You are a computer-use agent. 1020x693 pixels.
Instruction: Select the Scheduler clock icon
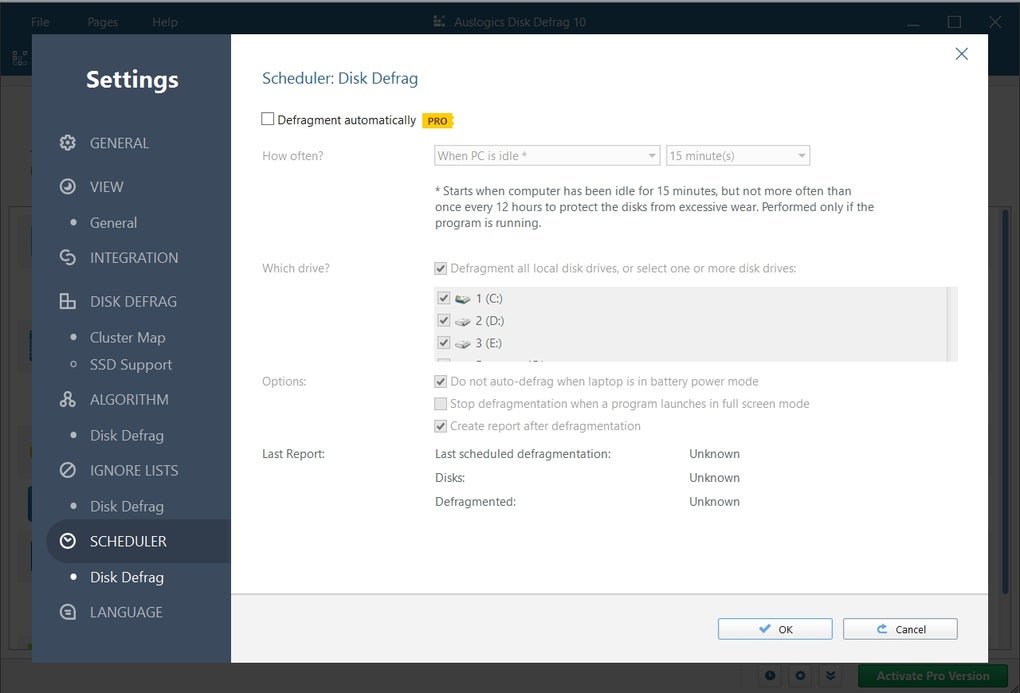tap(67, 541)
